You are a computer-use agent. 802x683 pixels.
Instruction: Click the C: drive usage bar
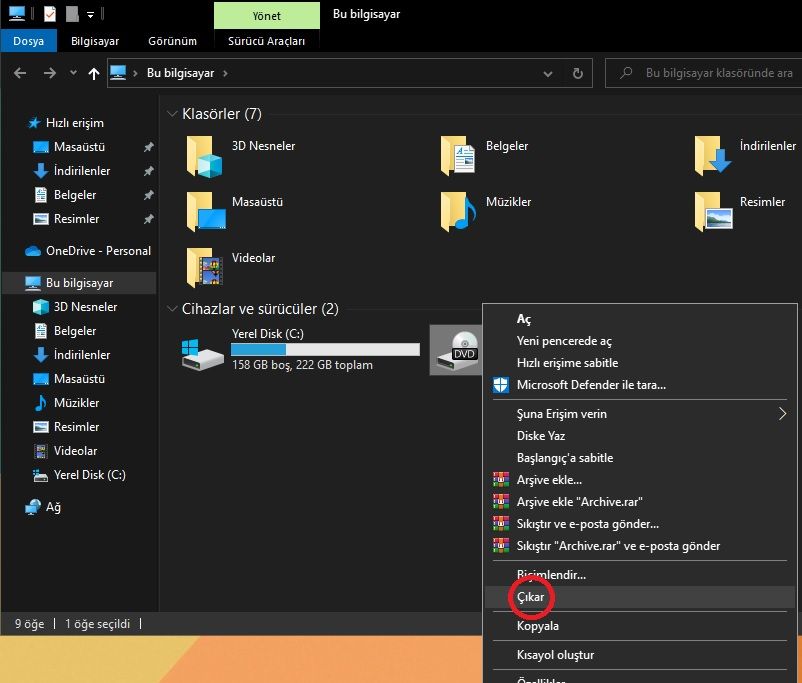(325, 349)
